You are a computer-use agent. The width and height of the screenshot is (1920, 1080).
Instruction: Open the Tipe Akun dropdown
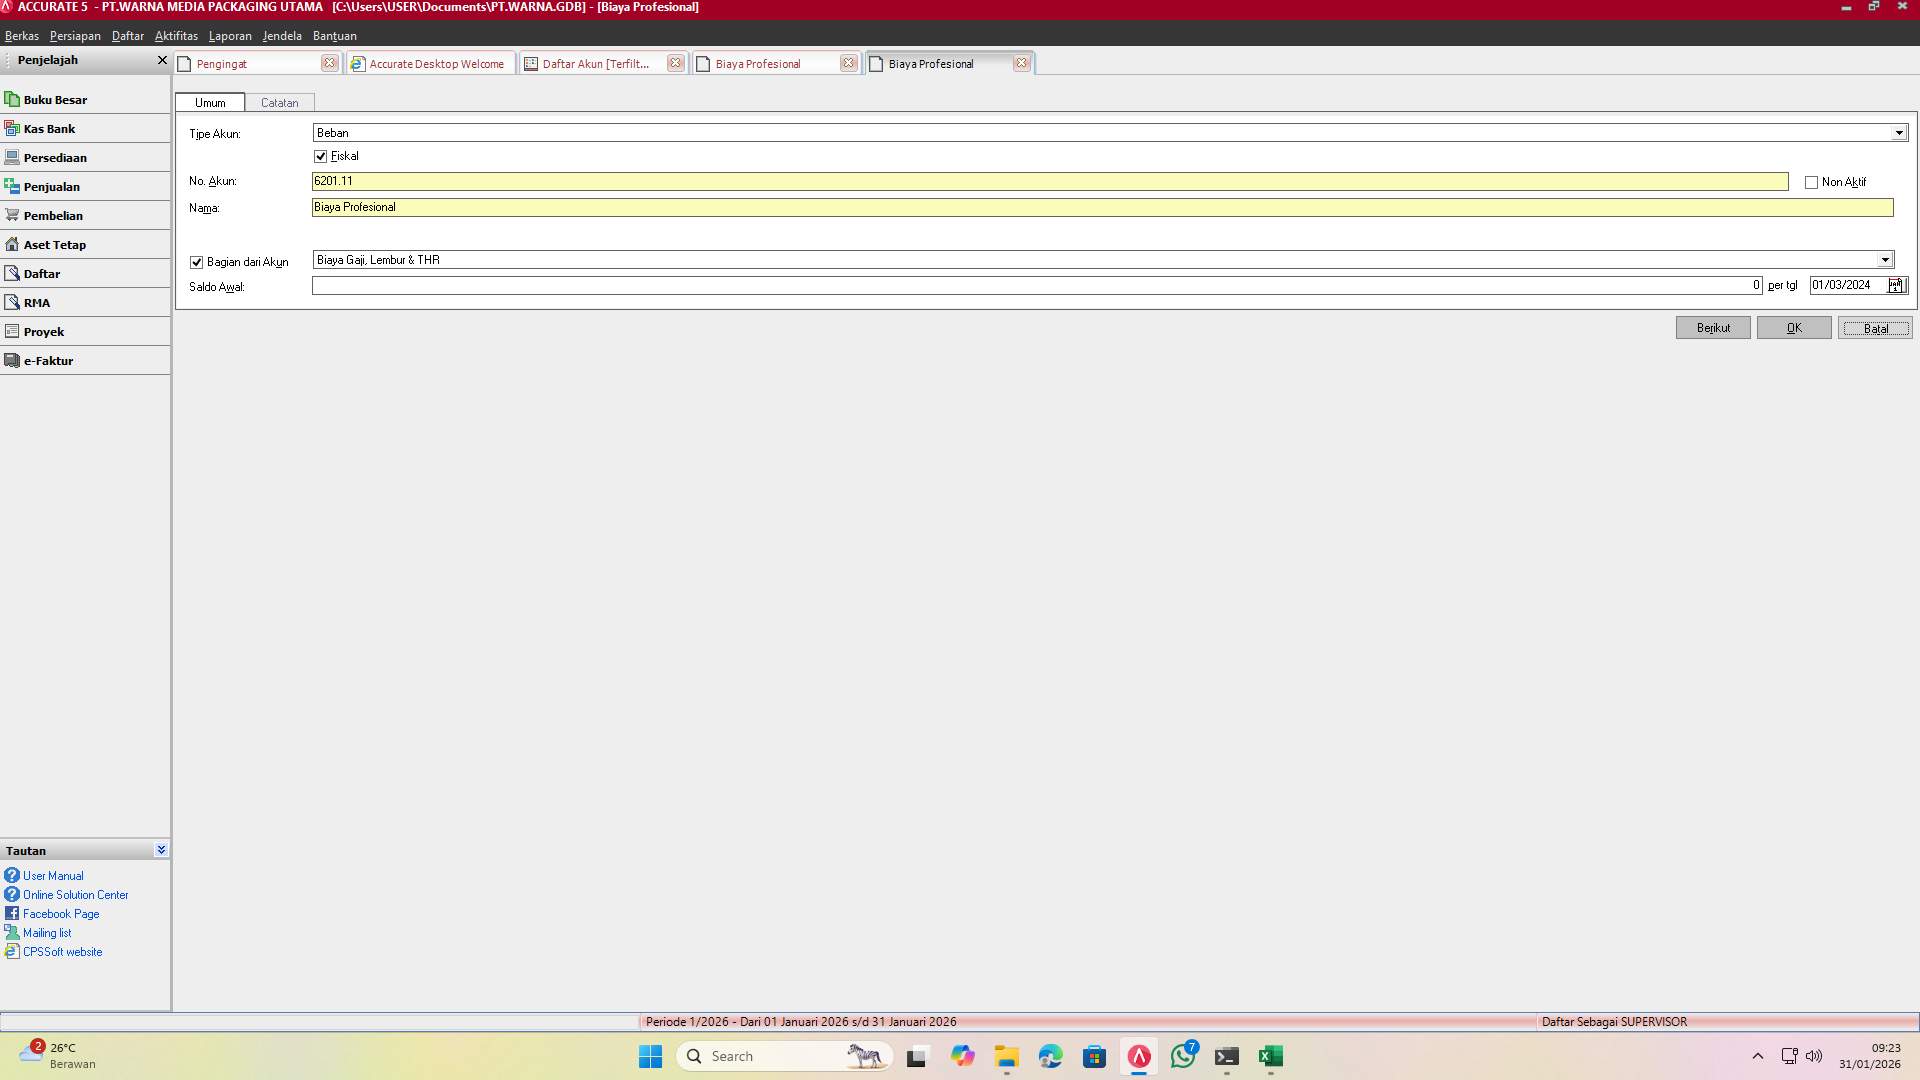pyautogui.click(x=1900, y=131)
